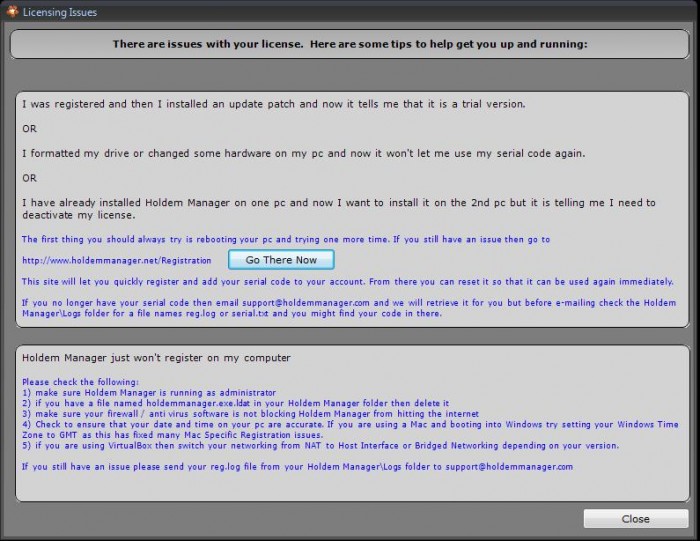Click step 3 about firewall / anti virus

[250, 414]
